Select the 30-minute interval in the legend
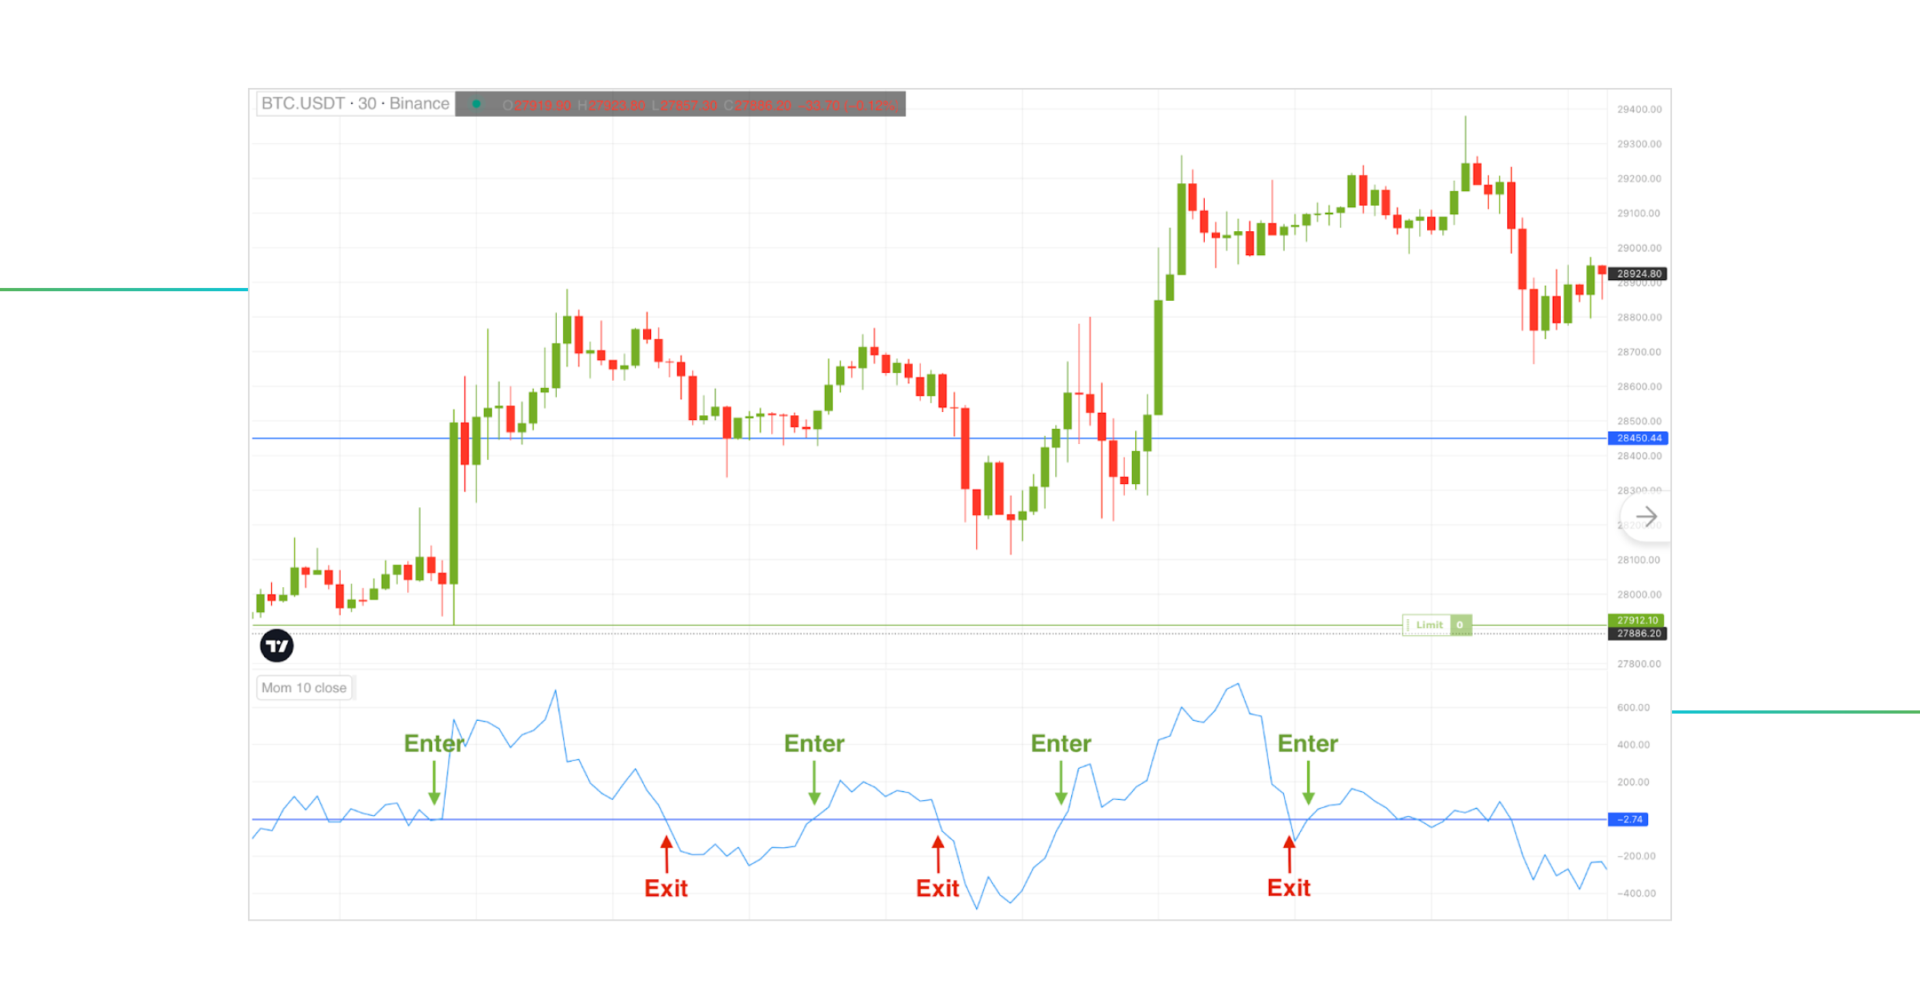Viewport: 1920px width, 1008px height. (367, 103)
